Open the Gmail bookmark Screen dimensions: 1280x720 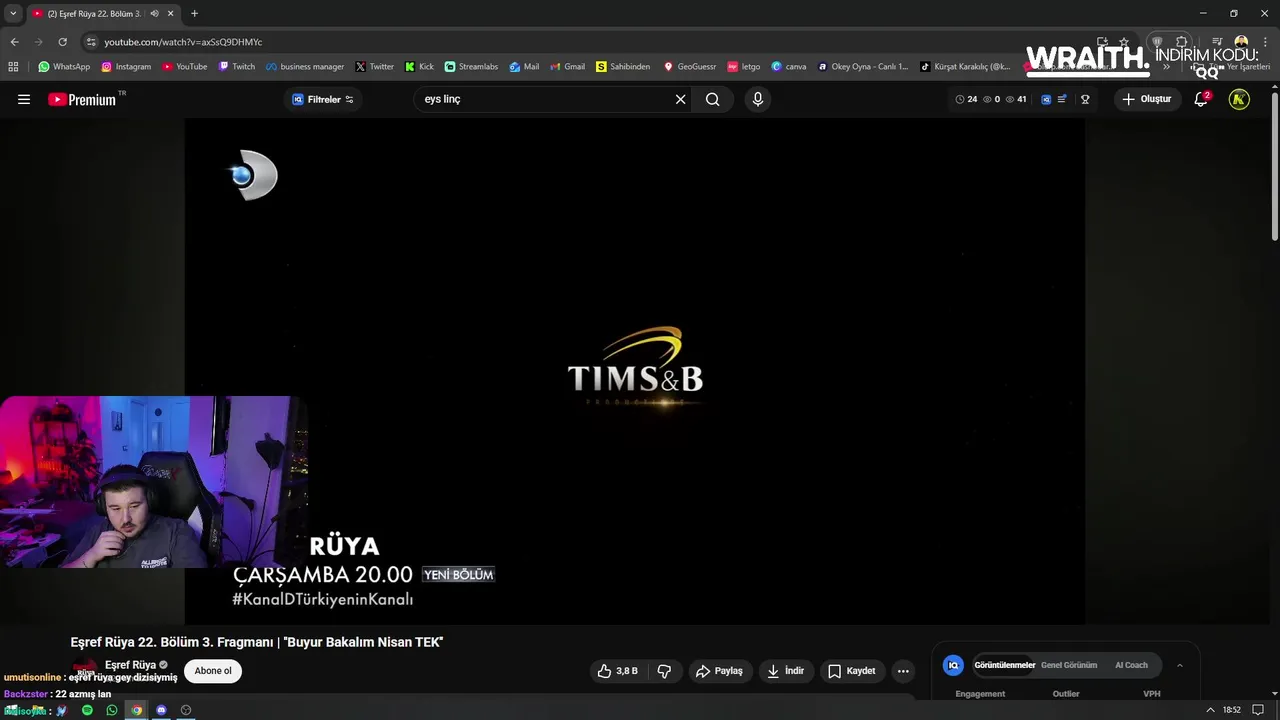[x=568, y=67]
